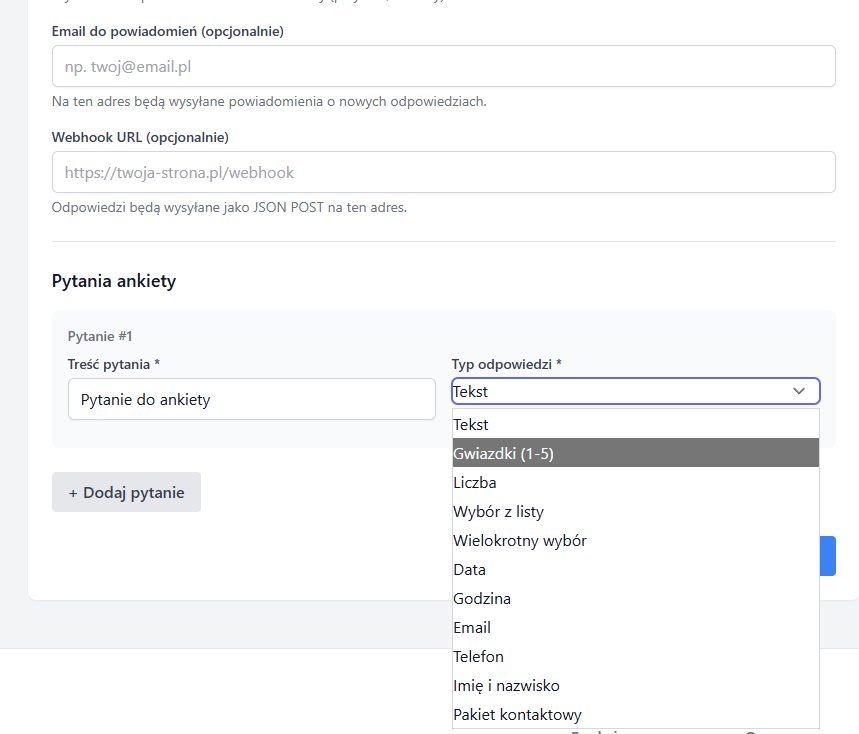The width and height of the screenshot is (859, 734).
Task: Choose Email answer type option
Action: pyautogui.click(x=635, y=628)
